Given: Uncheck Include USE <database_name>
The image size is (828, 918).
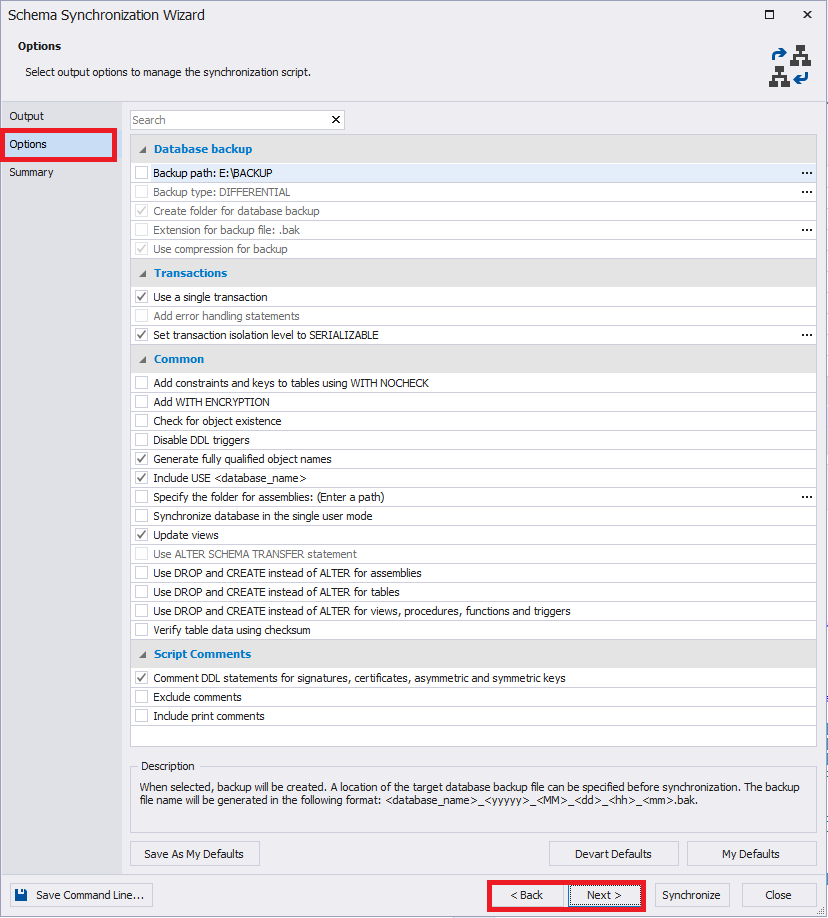Looking at the screenshot, I should click(141, 478).
